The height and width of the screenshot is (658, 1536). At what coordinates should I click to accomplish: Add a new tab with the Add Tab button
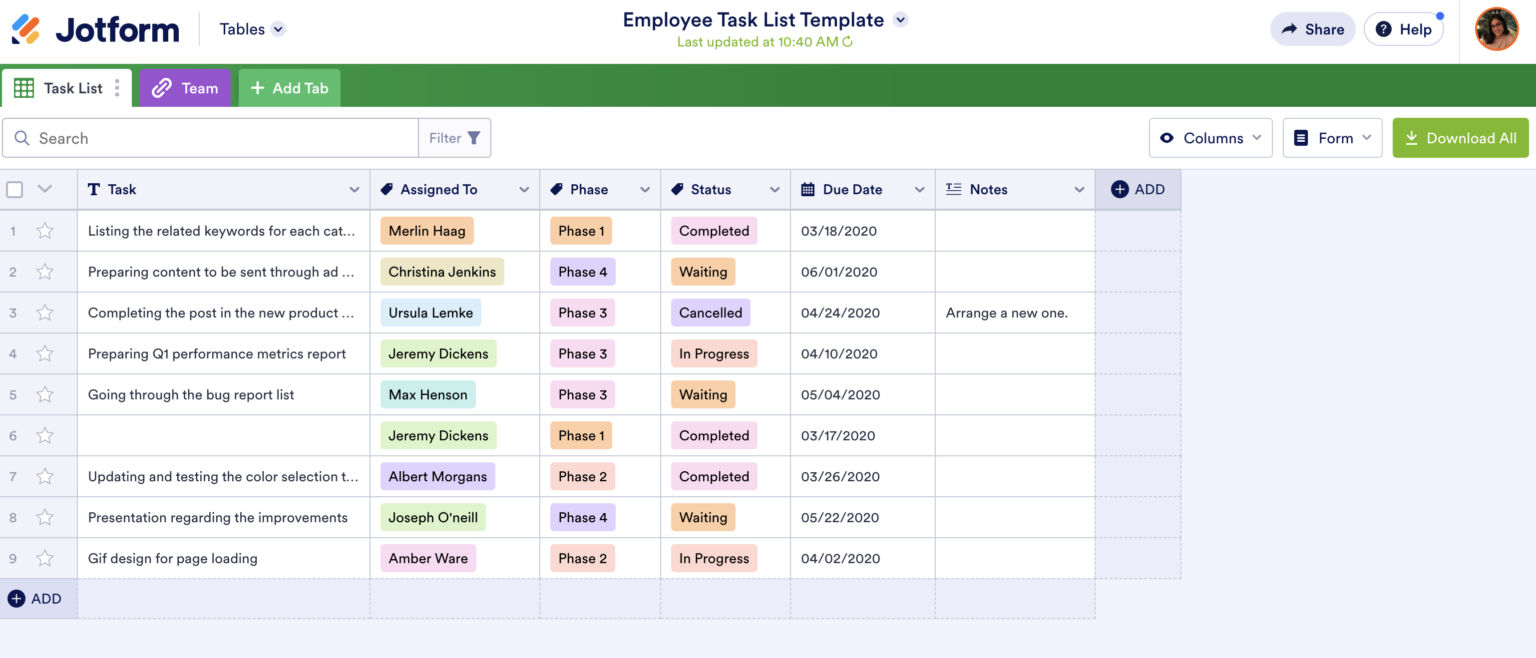point(289,88)
